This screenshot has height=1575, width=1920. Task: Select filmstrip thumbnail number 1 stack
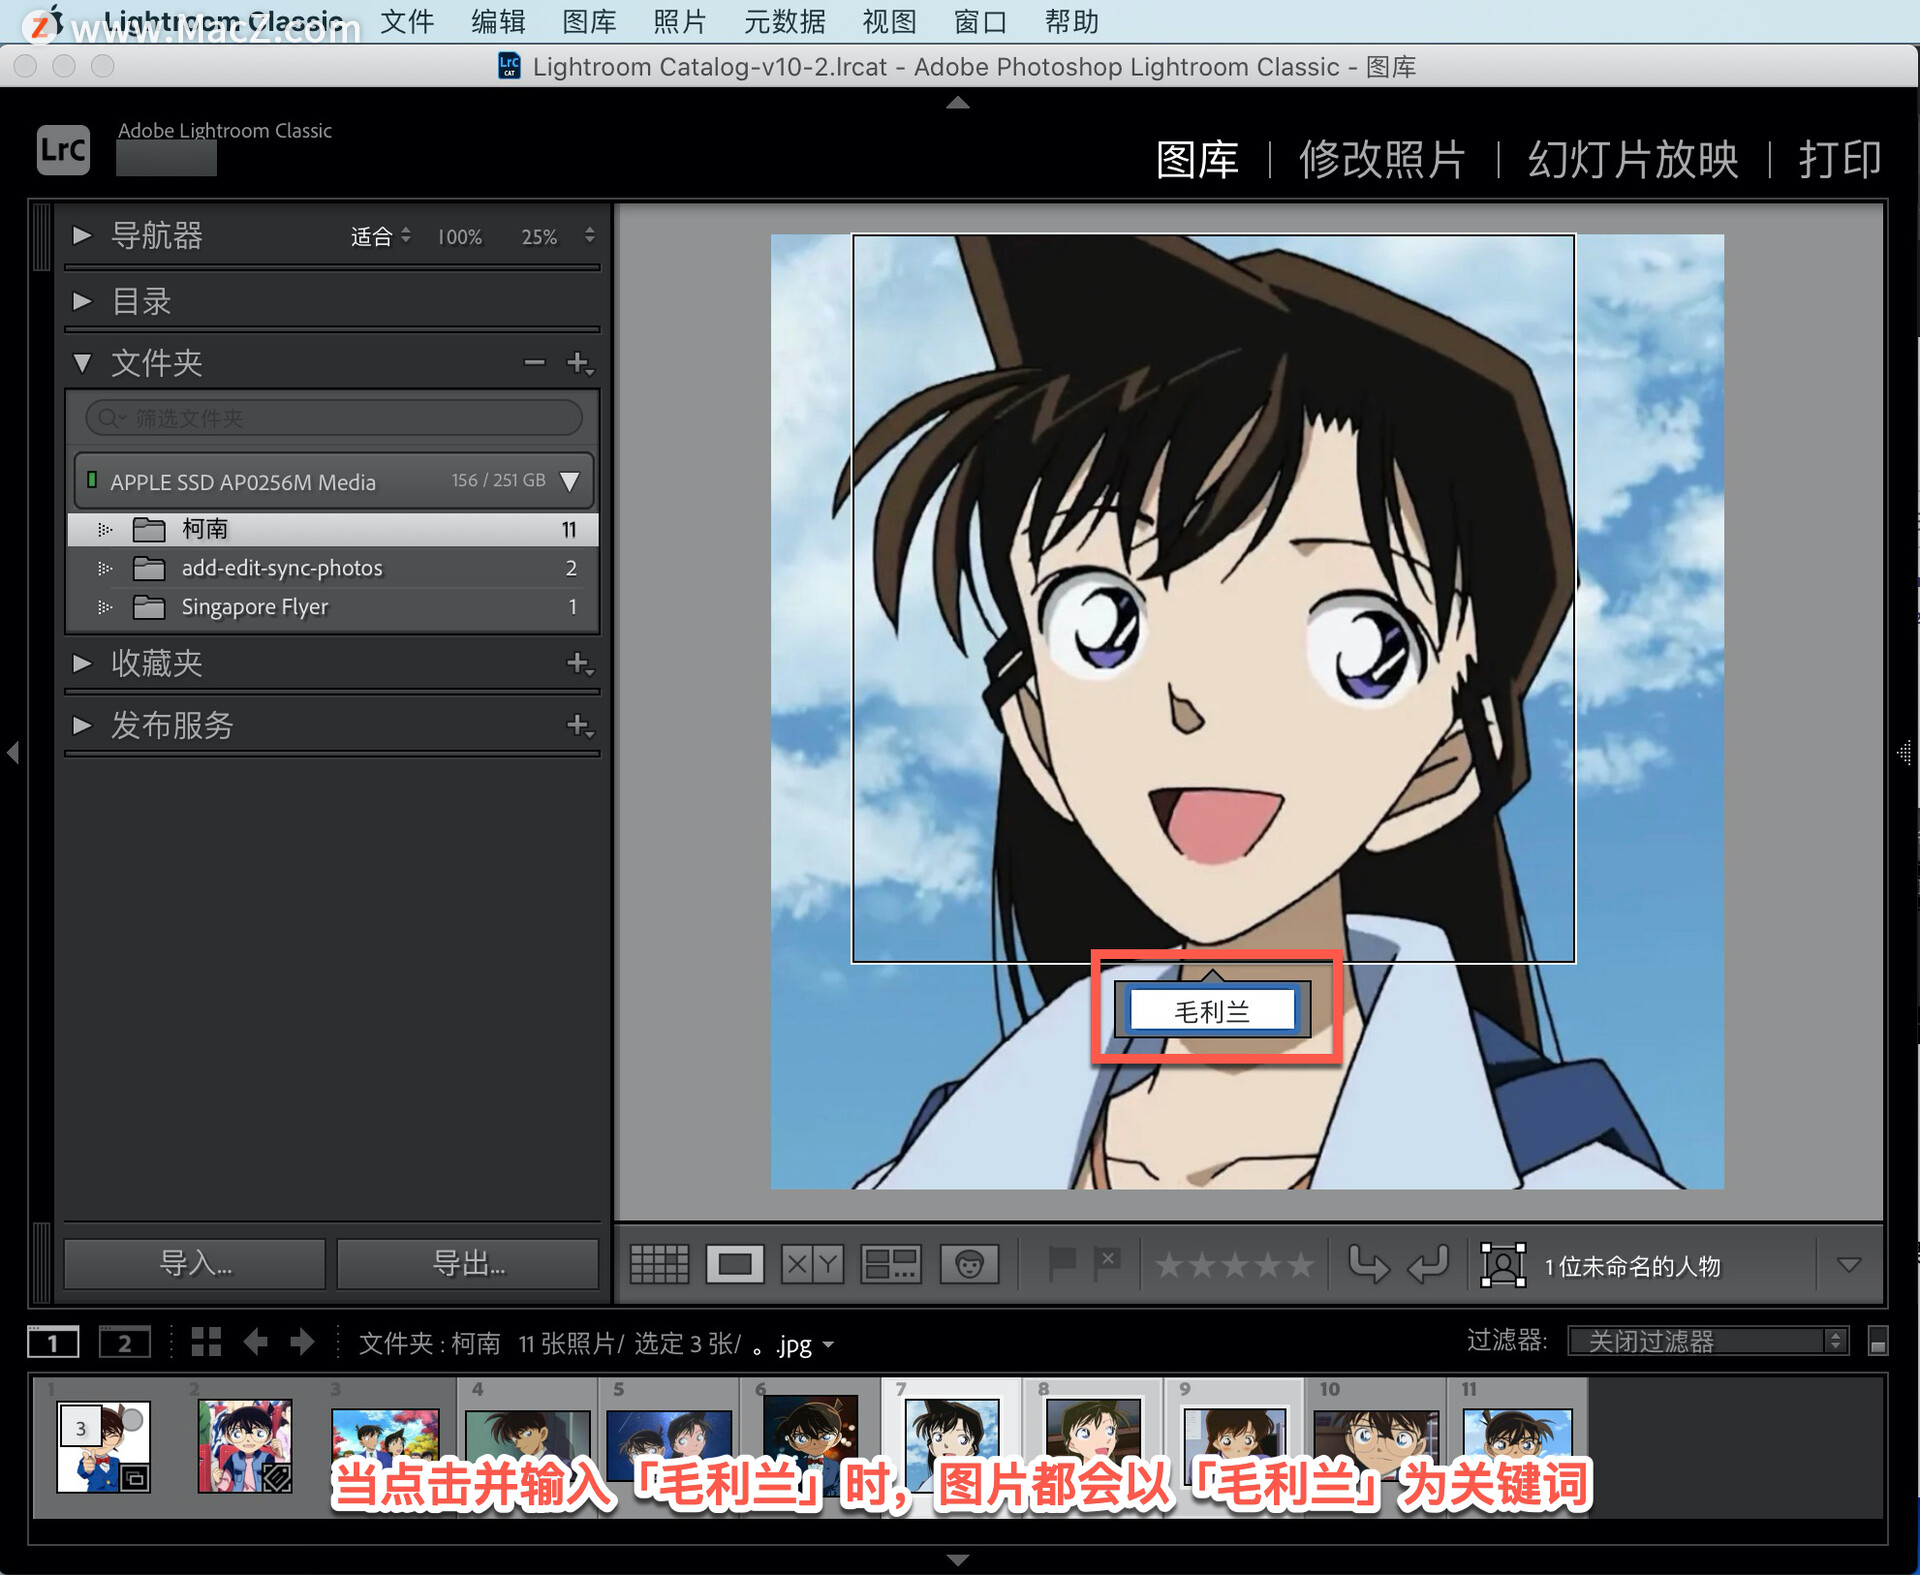tap(104, 1446)
